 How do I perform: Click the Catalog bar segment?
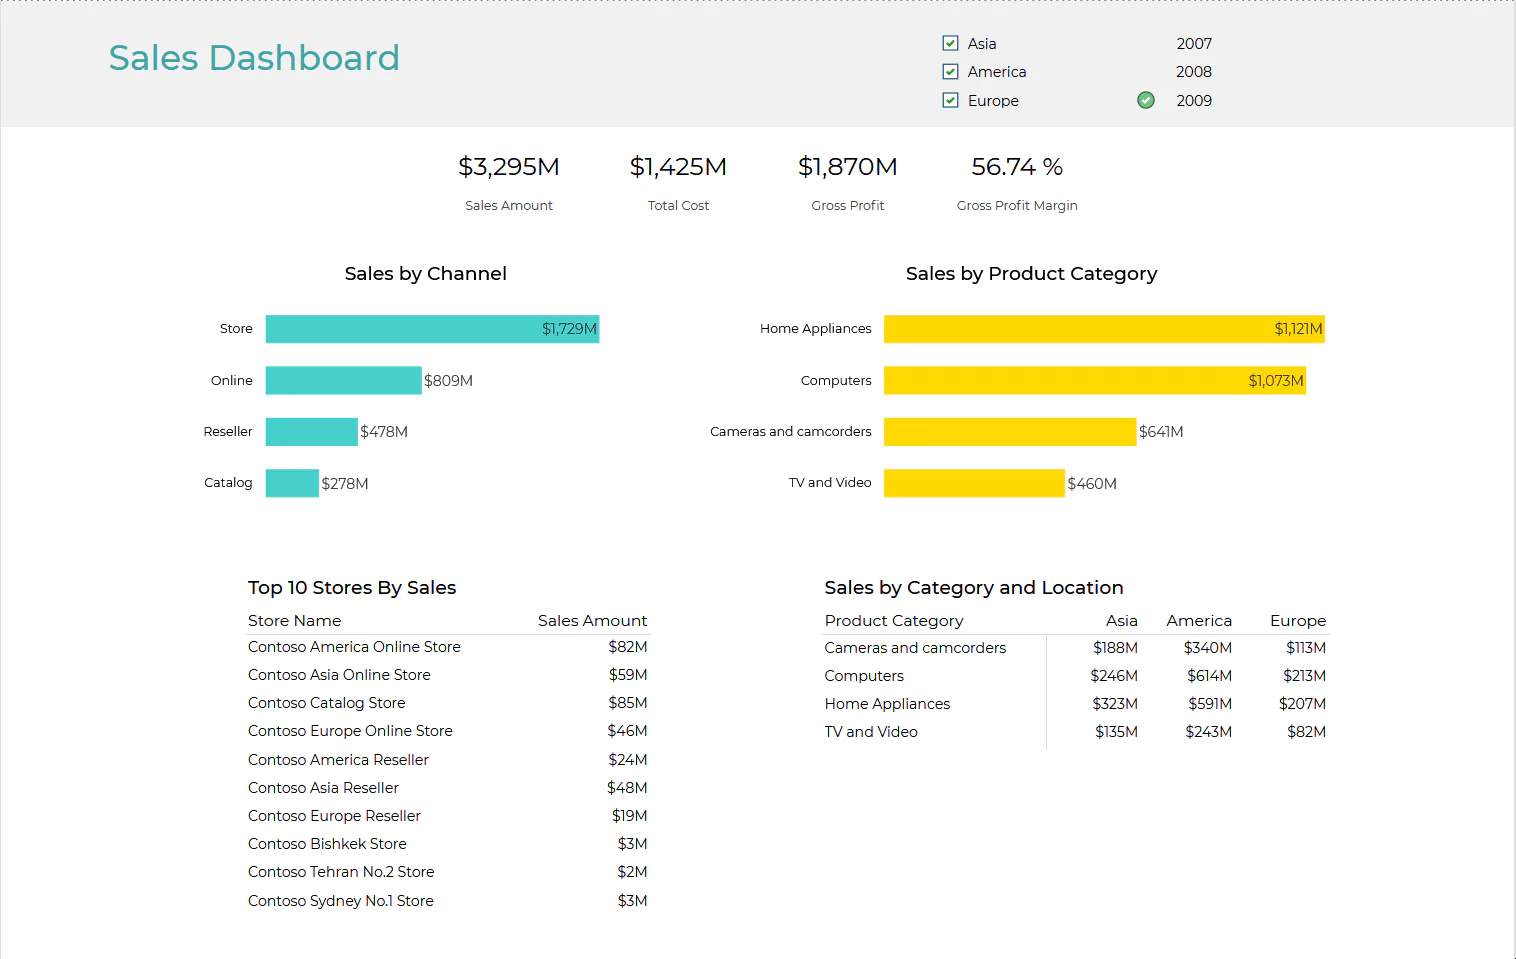coord(291,482)
